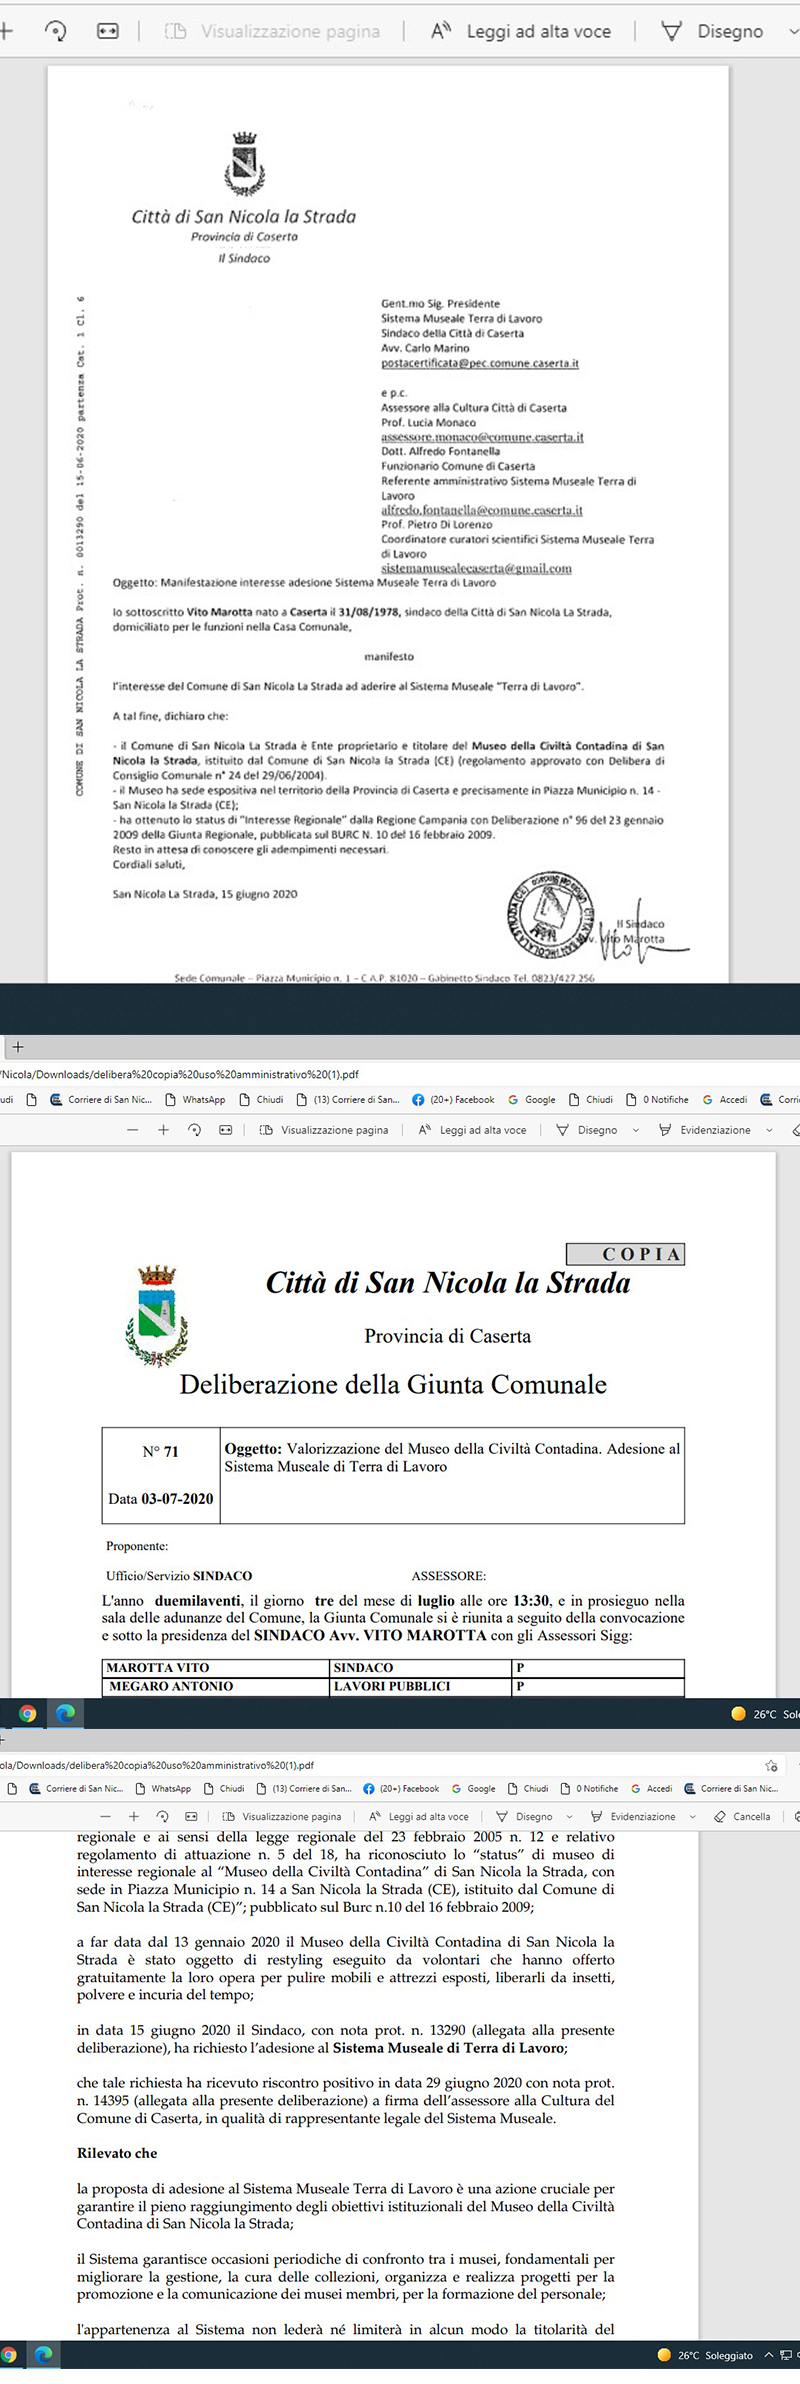Open WhatsApp bookmark above the Deliberazione title page
800x2384 pixels.
click(x=194, y=1099)
